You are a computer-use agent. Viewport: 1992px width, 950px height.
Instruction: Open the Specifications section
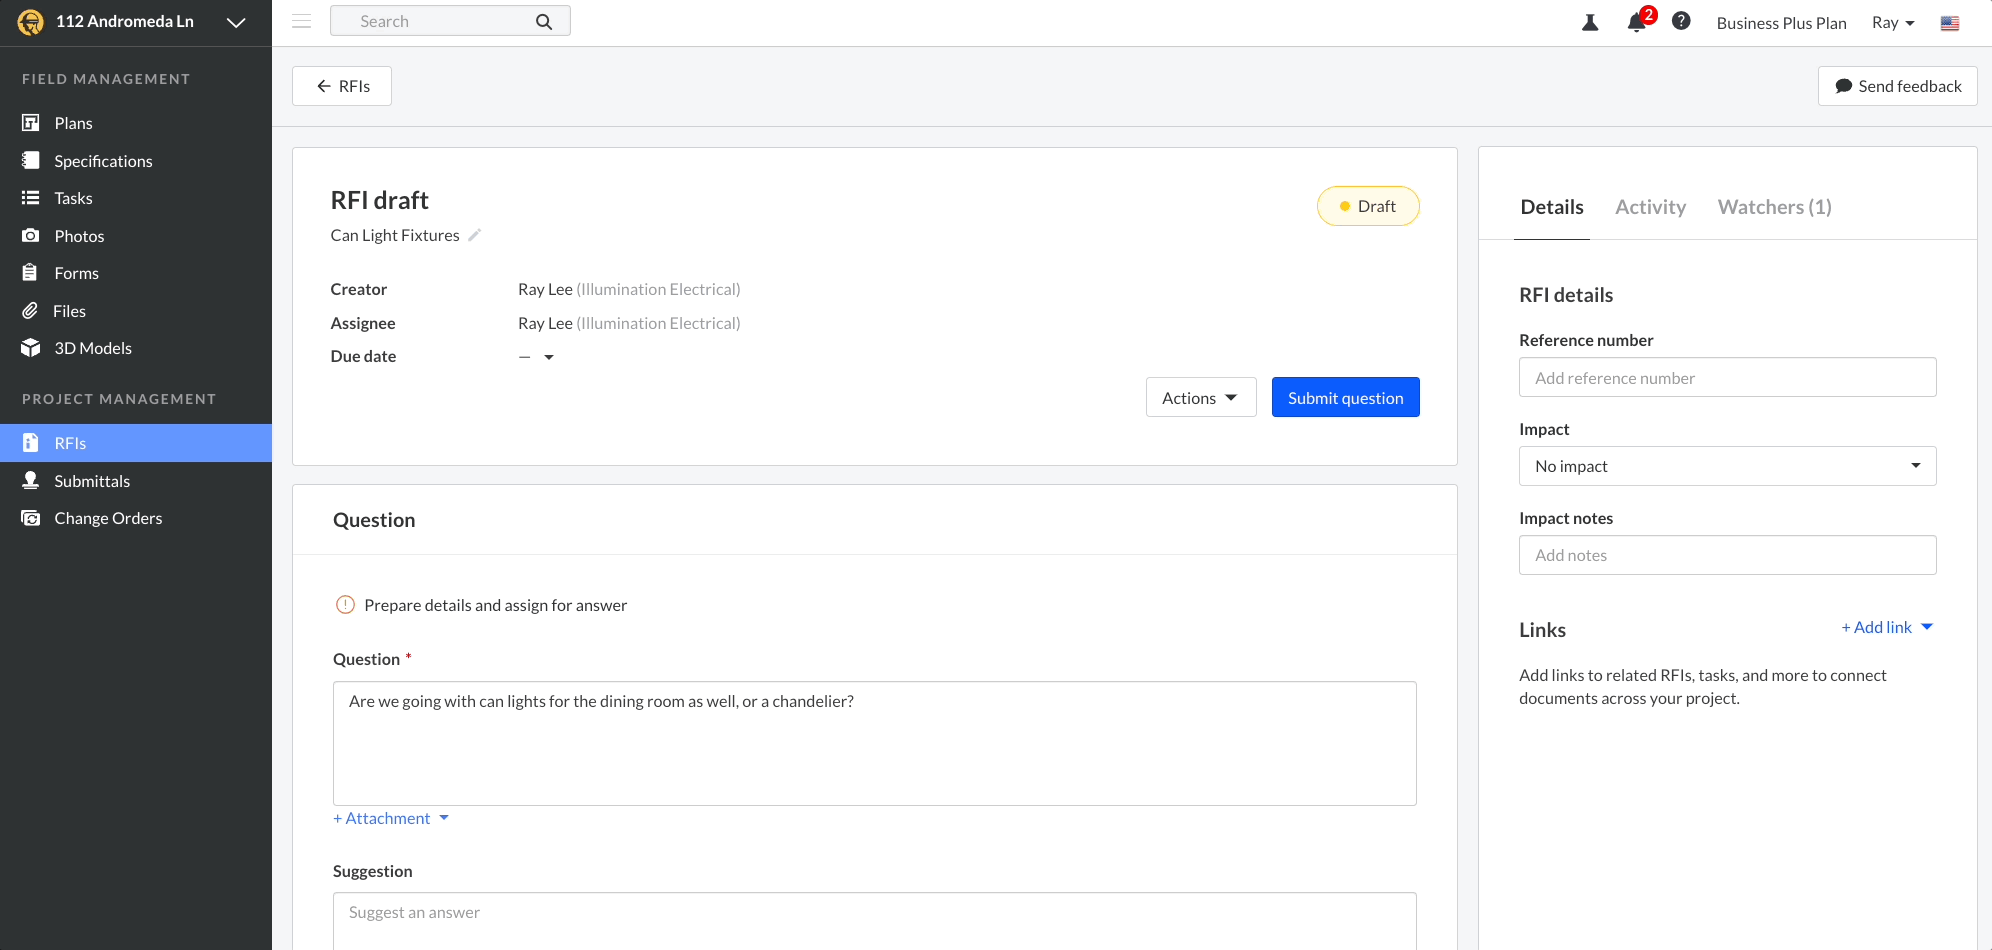(x=103, y=160)
